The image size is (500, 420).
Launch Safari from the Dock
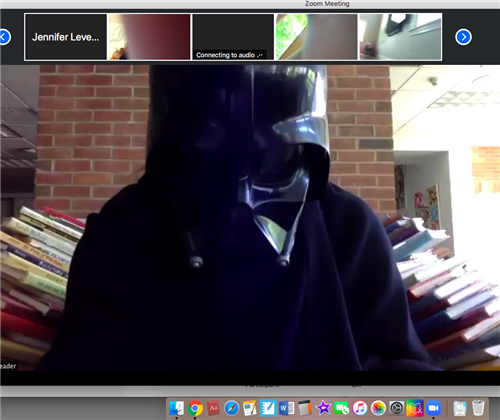click(231, 408)
